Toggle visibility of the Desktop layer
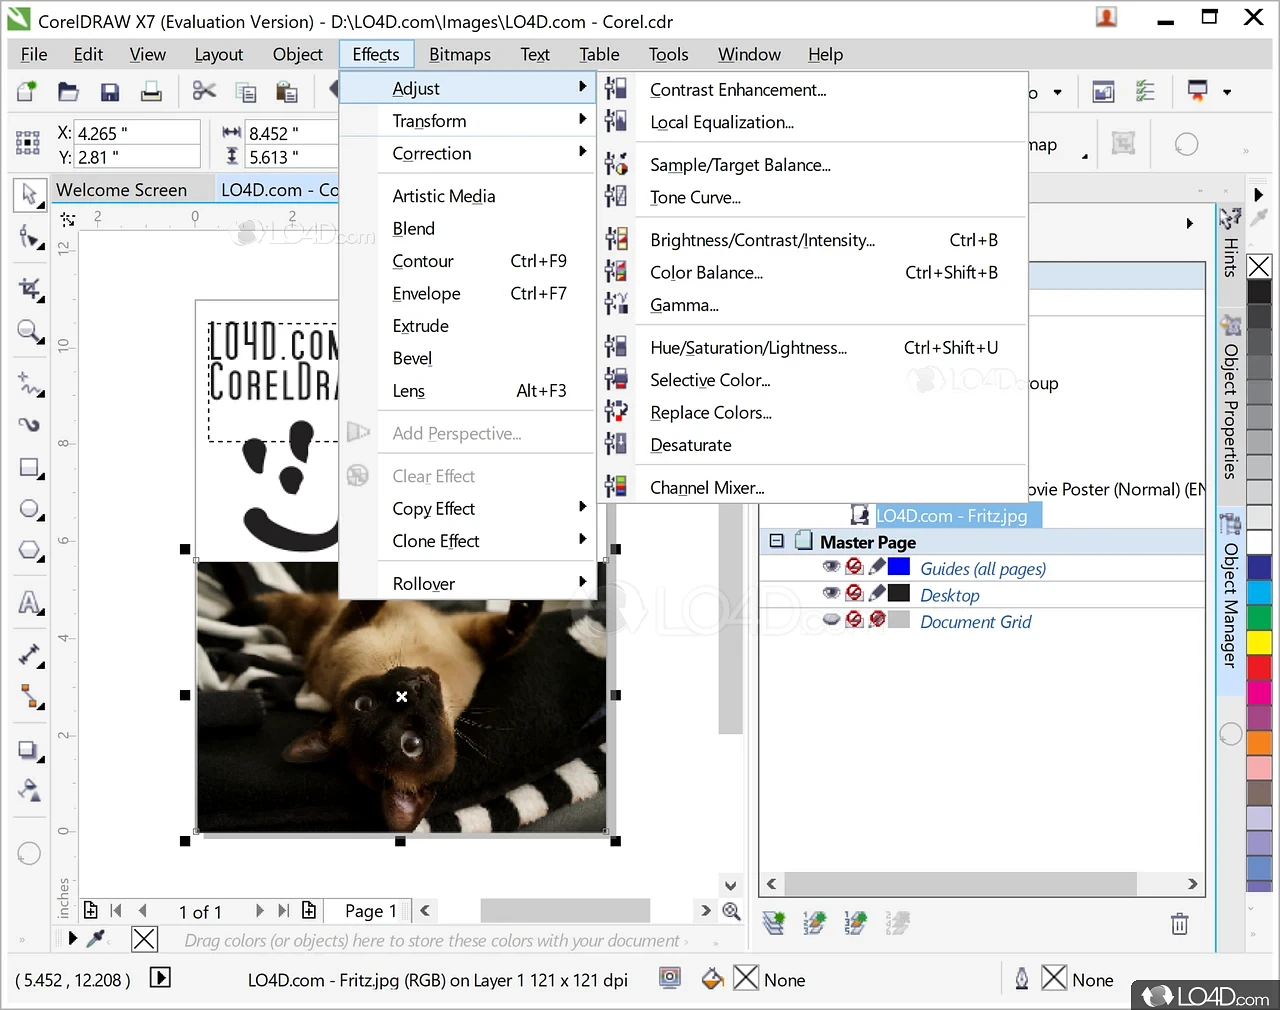The image size is (1280, 1010). [x=831, y=594]
